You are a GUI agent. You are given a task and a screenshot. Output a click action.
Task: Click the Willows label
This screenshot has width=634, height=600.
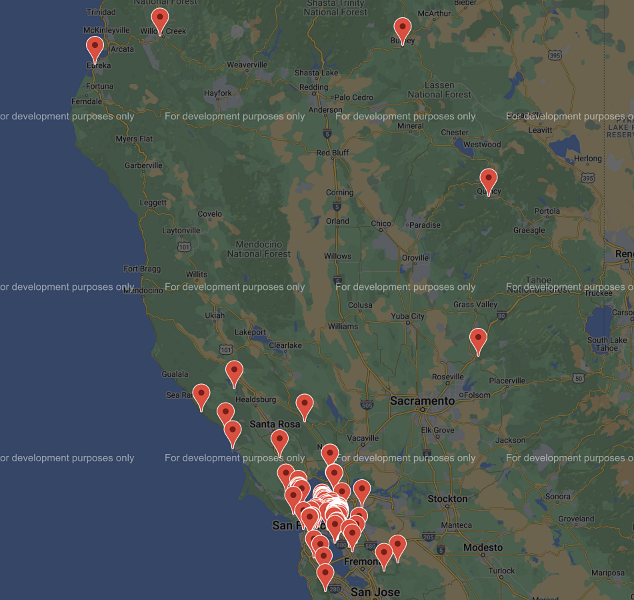tap(337, 256)
